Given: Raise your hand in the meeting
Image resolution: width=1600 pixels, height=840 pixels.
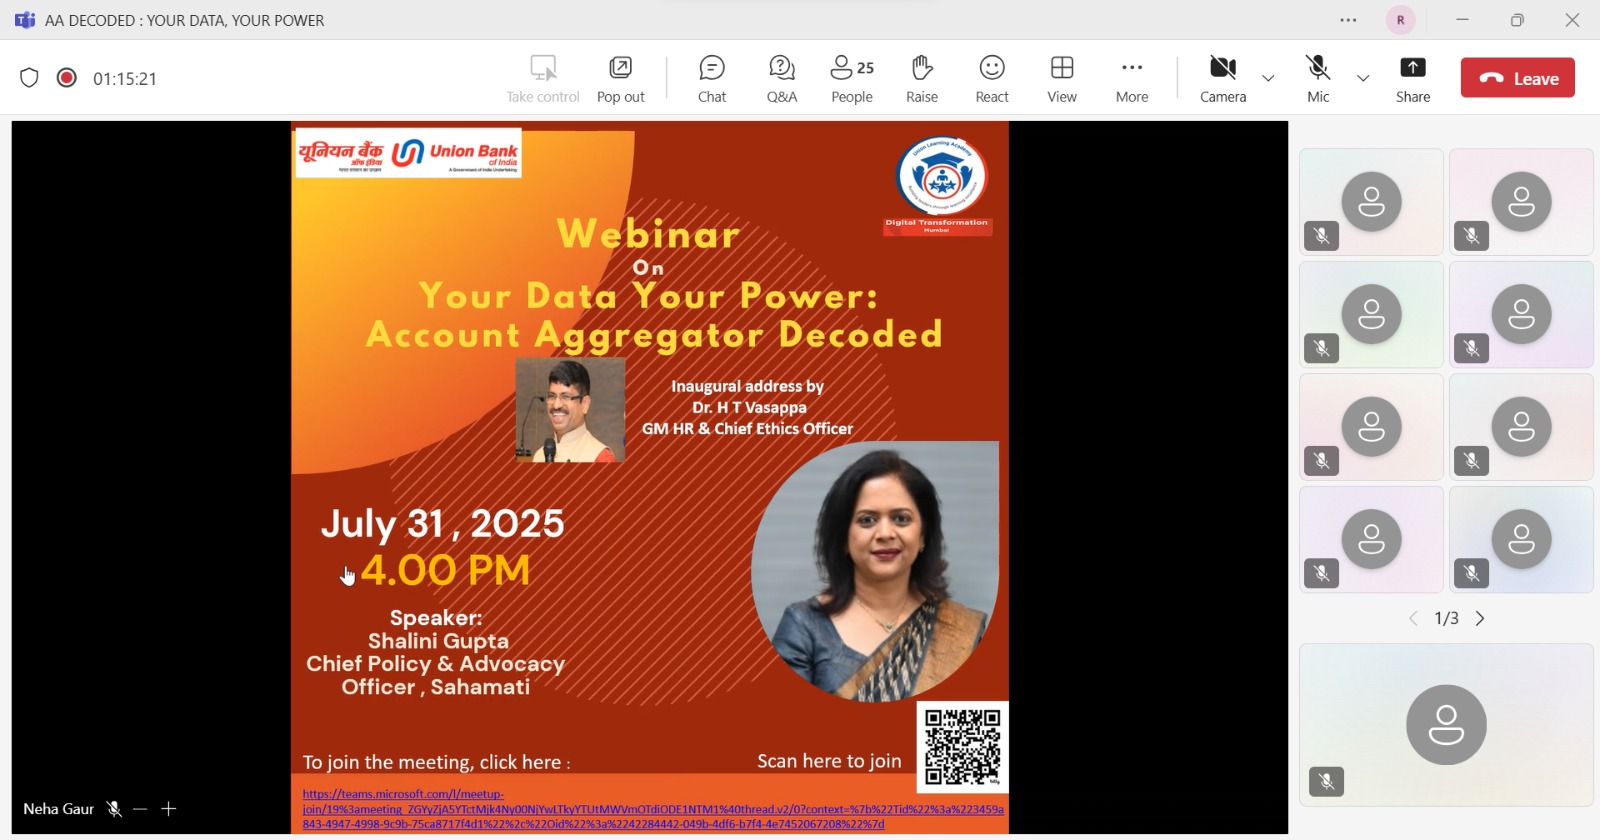Looking at the screenshot, I should coord(922,79).
